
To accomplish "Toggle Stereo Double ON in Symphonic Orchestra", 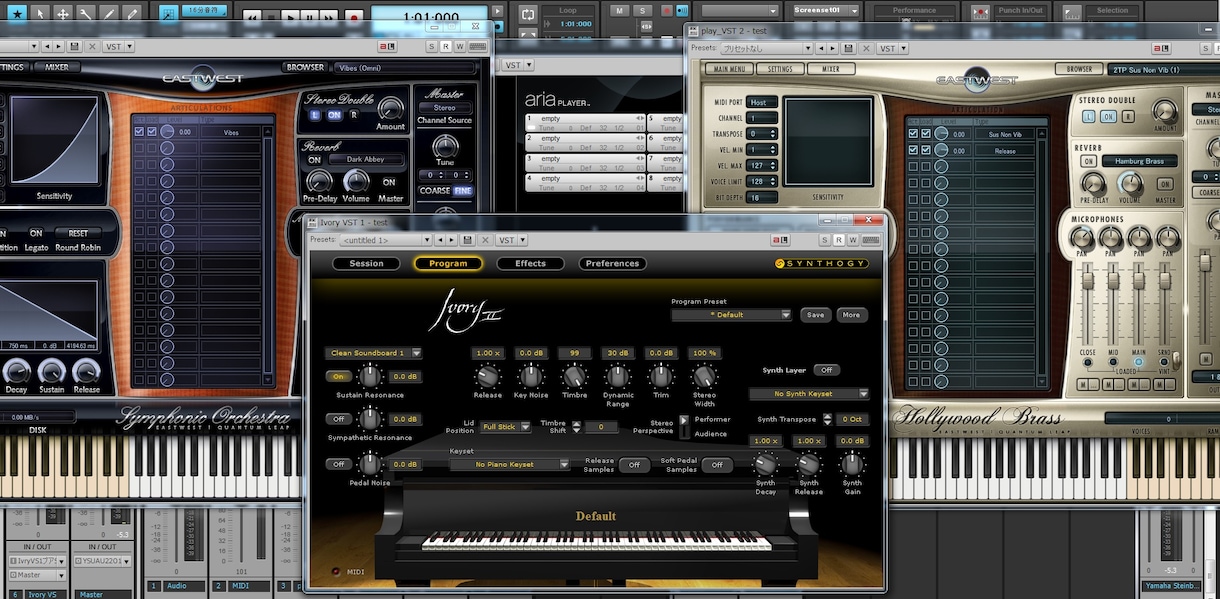I will pos(335,115).
